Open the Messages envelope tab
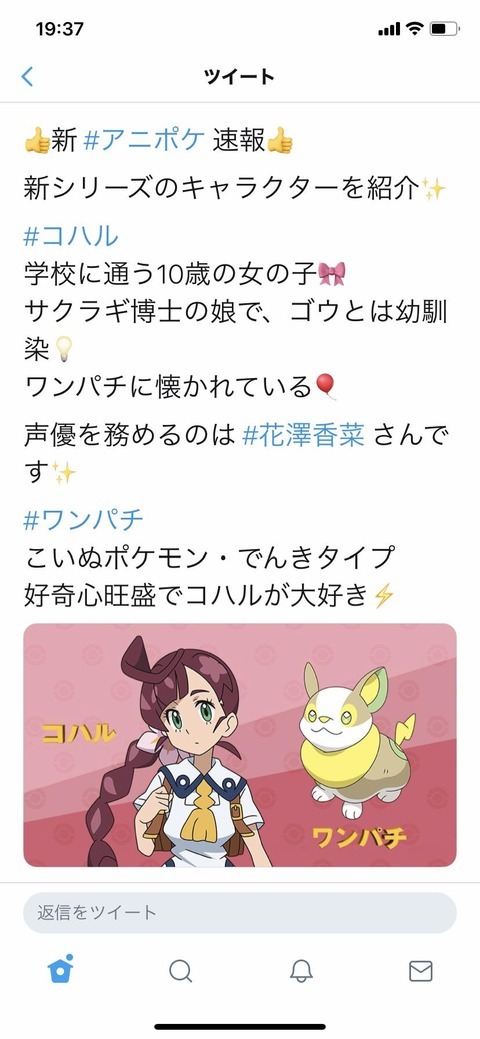Viewport: 480px width, 1039px height. pos(420,971)
